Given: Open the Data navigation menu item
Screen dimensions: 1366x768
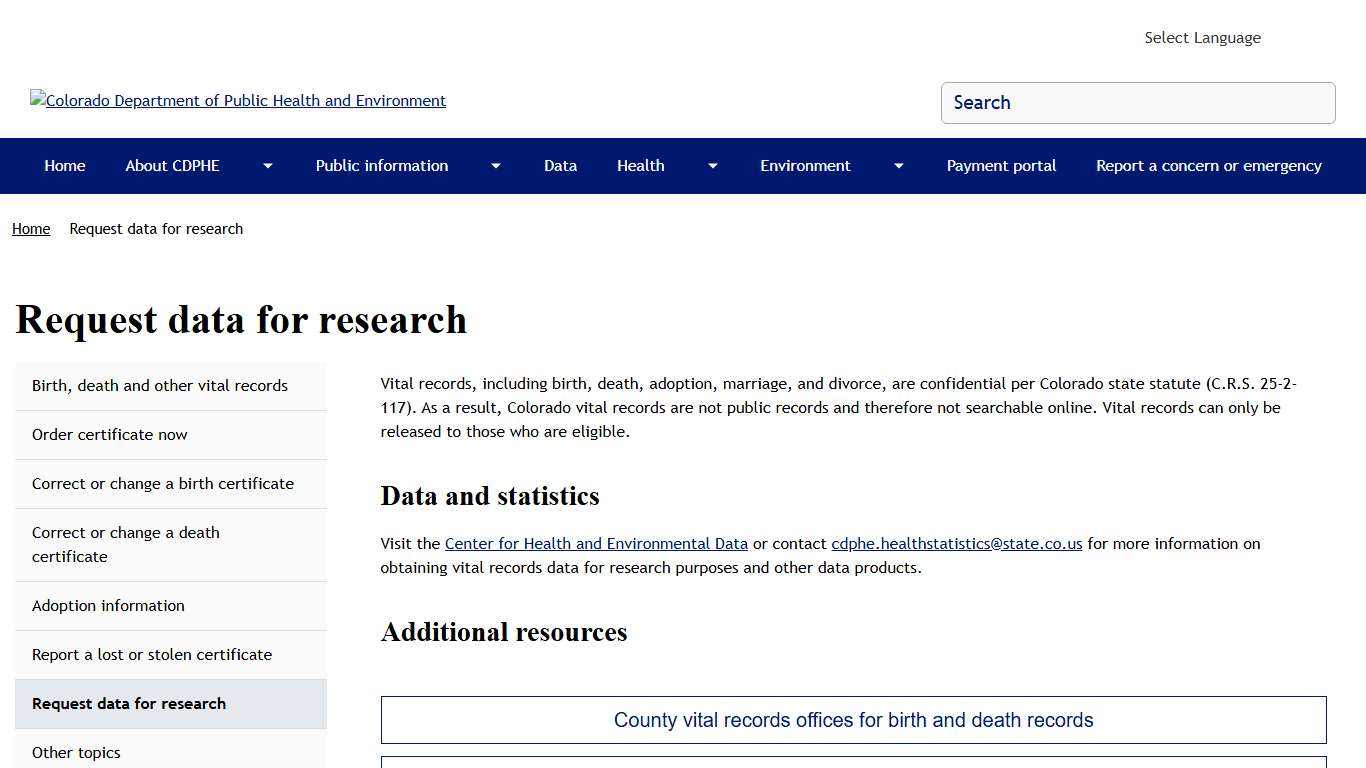Looking at the screenshot, I should tap(560, 166).
